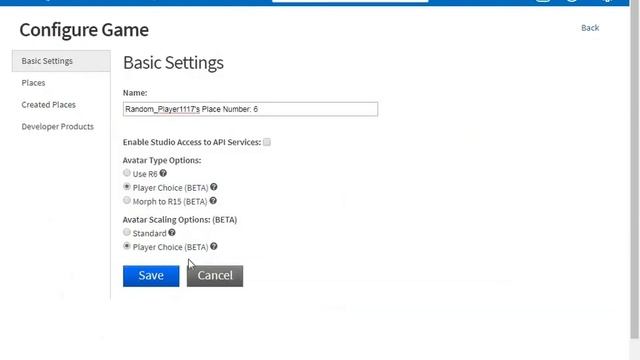
Task: Enable Studio Access to API Services checkbox
Action: pyautogui.click(x=267, y=142)
